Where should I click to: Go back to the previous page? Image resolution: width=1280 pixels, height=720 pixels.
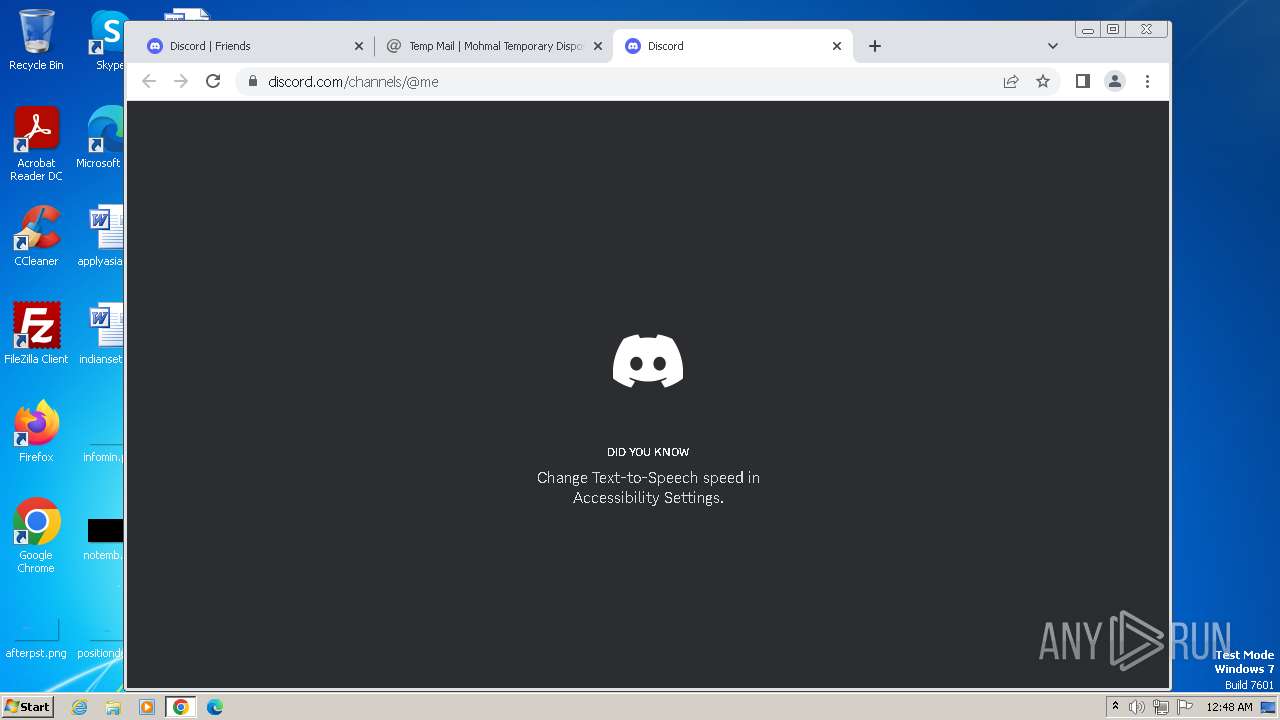149,81
